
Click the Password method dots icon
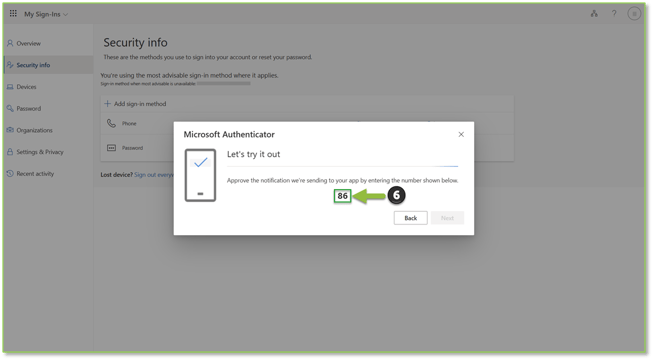point(111,148)
